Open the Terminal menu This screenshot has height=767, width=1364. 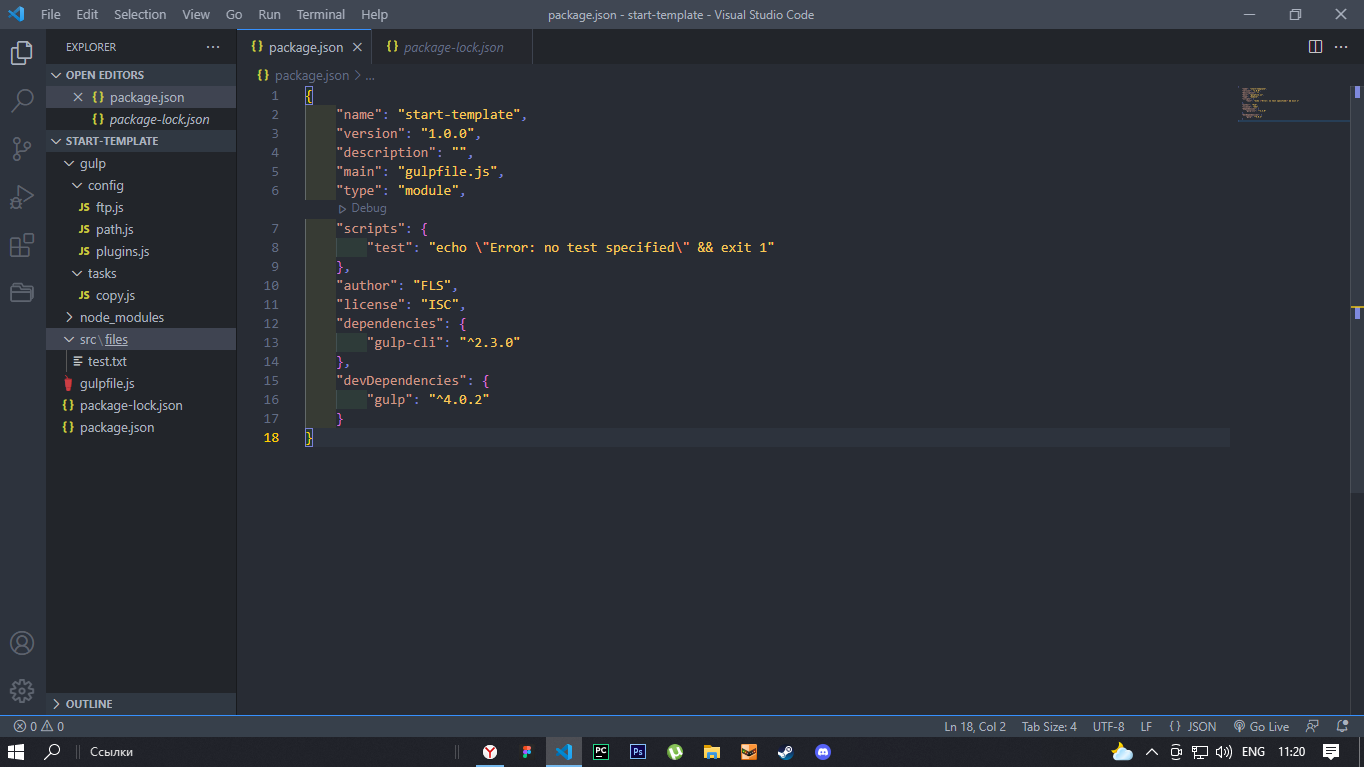coord(321,14)
